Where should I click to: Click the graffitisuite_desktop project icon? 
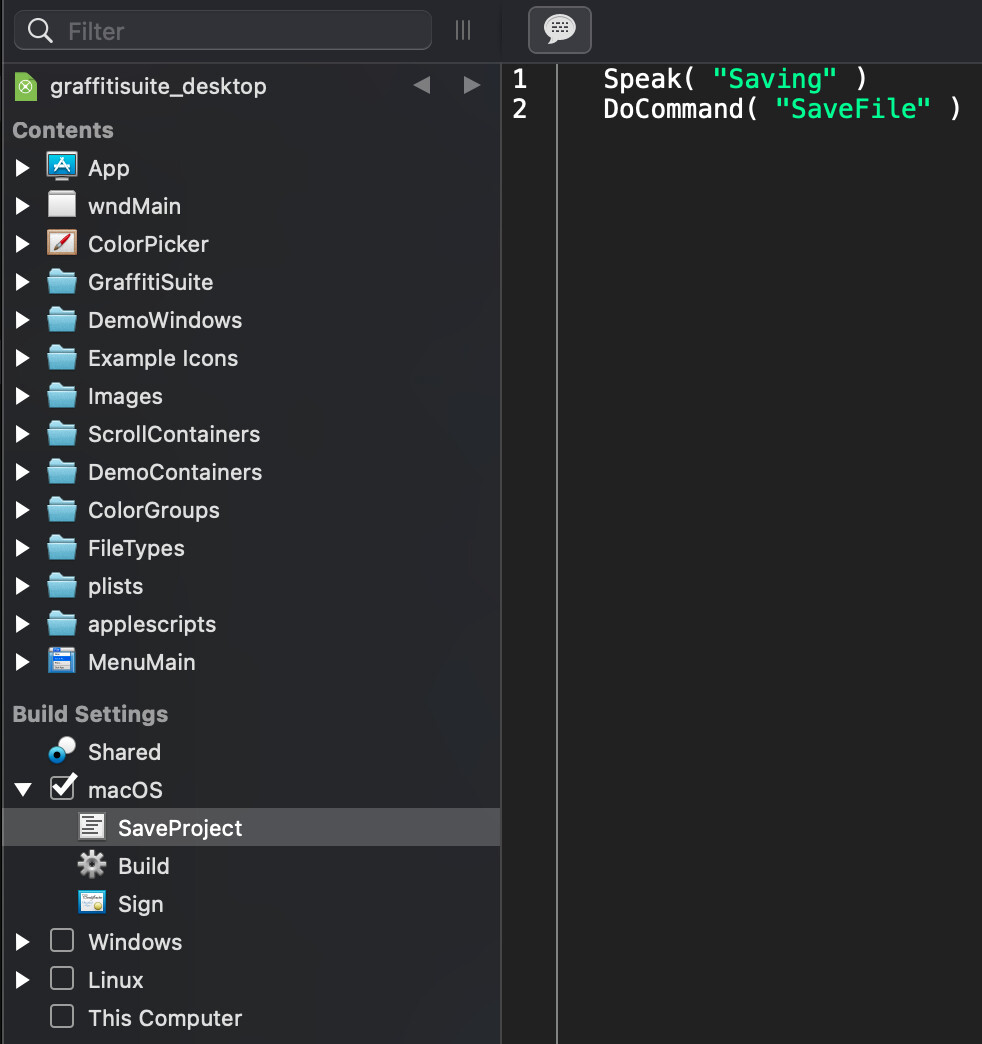pyautogui.click(x=26, y=87)
